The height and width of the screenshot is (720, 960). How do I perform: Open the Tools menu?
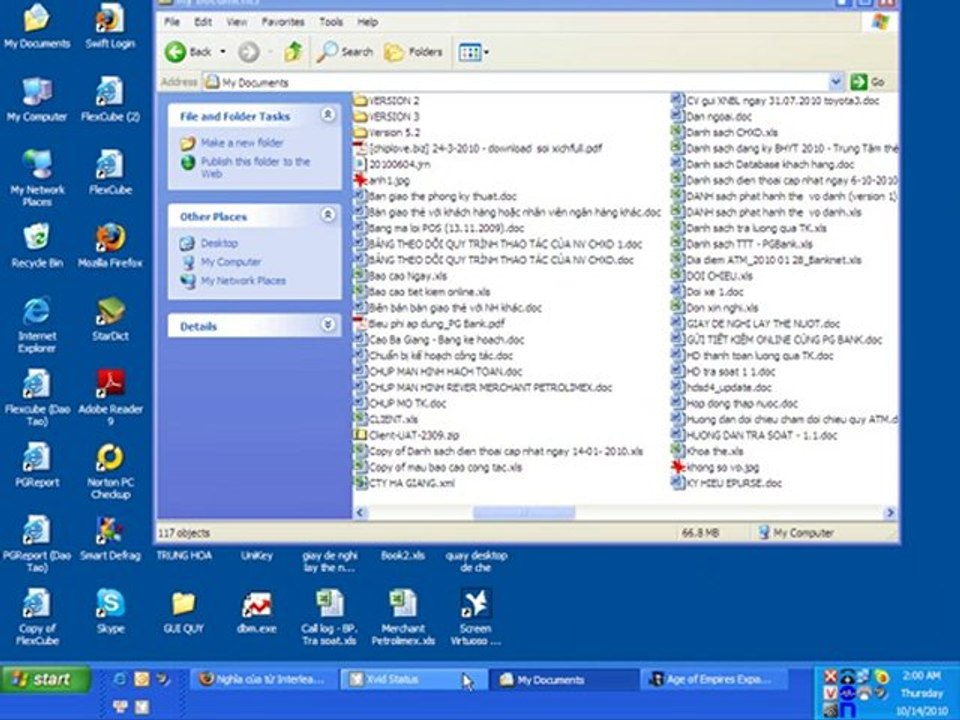pyautogui.click(x=331, y=22)
